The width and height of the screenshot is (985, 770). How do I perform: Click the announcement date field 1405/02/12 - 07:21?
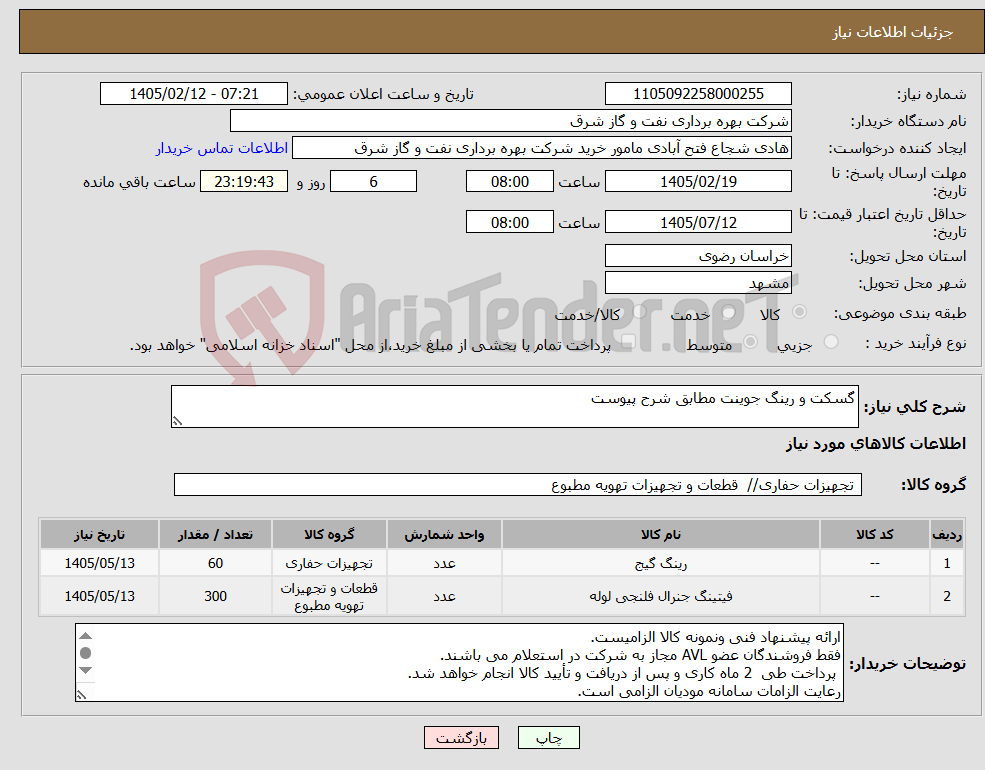click(193, 94)
